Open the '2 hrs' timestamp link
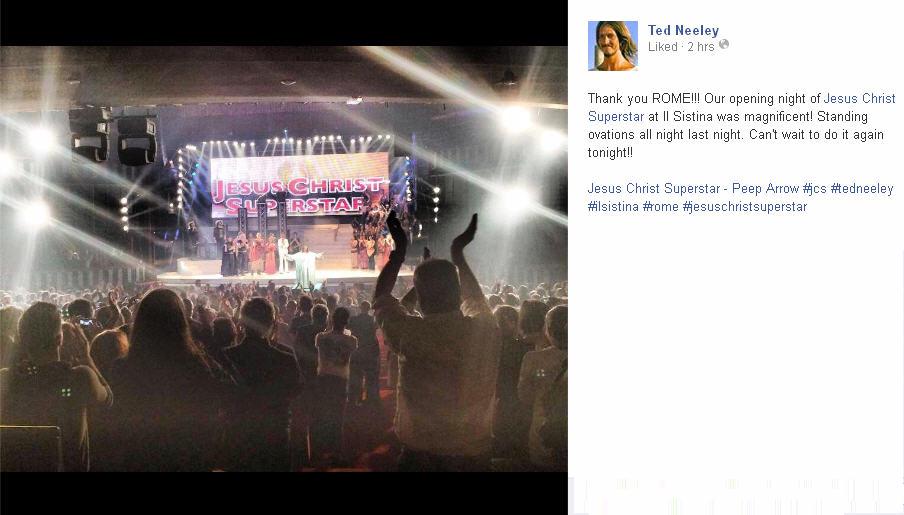The image size is (904, 515). pyautogui.click(x=700, y=47)
